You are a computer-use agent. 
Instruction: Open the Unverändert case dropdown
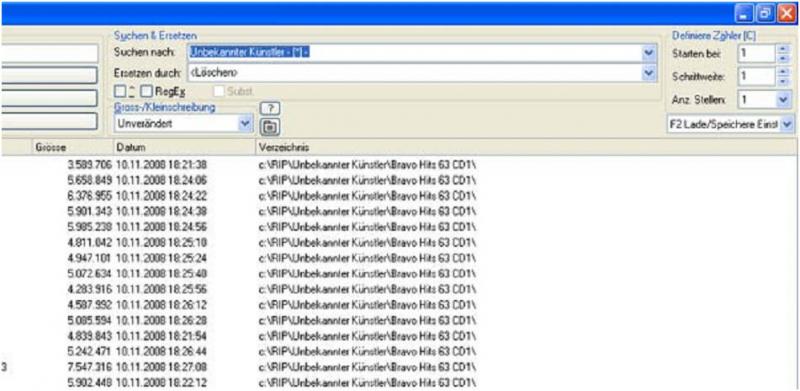coord(246,123)
